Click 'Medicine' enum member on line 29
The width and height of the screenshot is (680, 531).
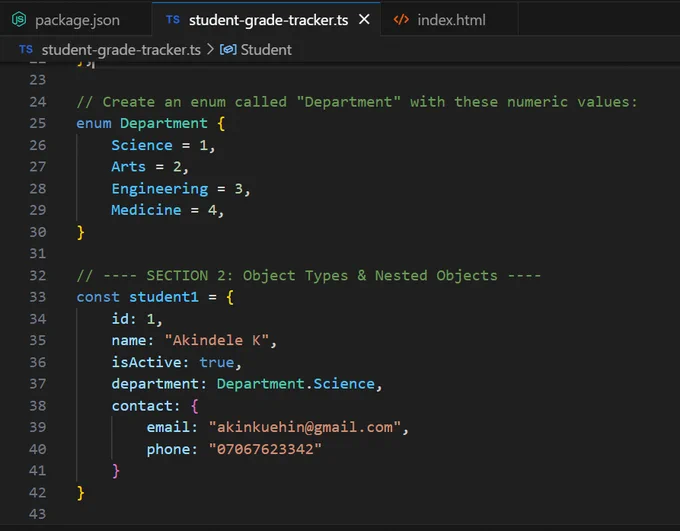point(146,210)
